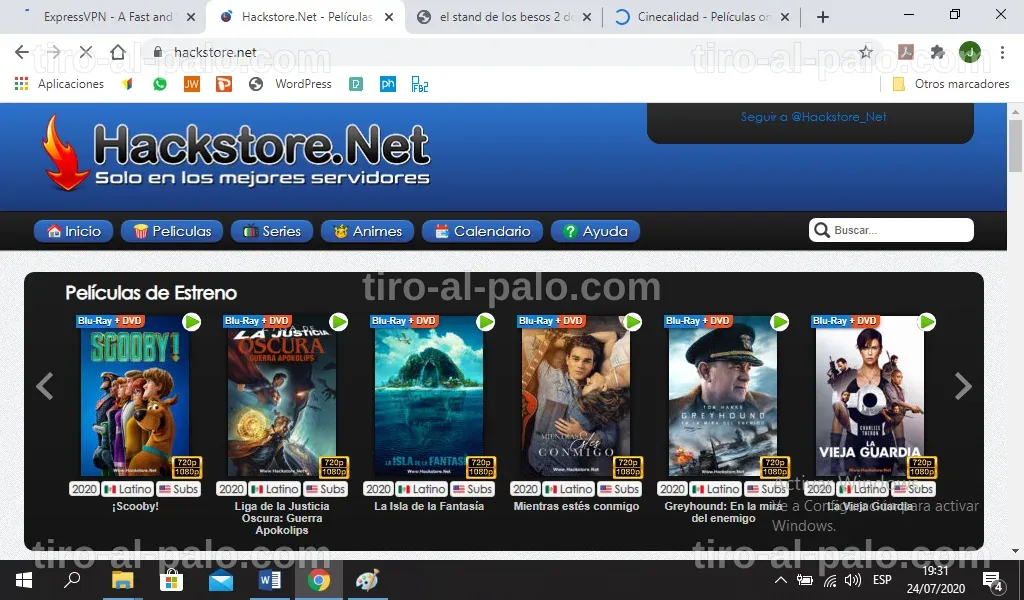Switch ESP keyboard language indicator

pyautogui.click(x=882, y=580)
